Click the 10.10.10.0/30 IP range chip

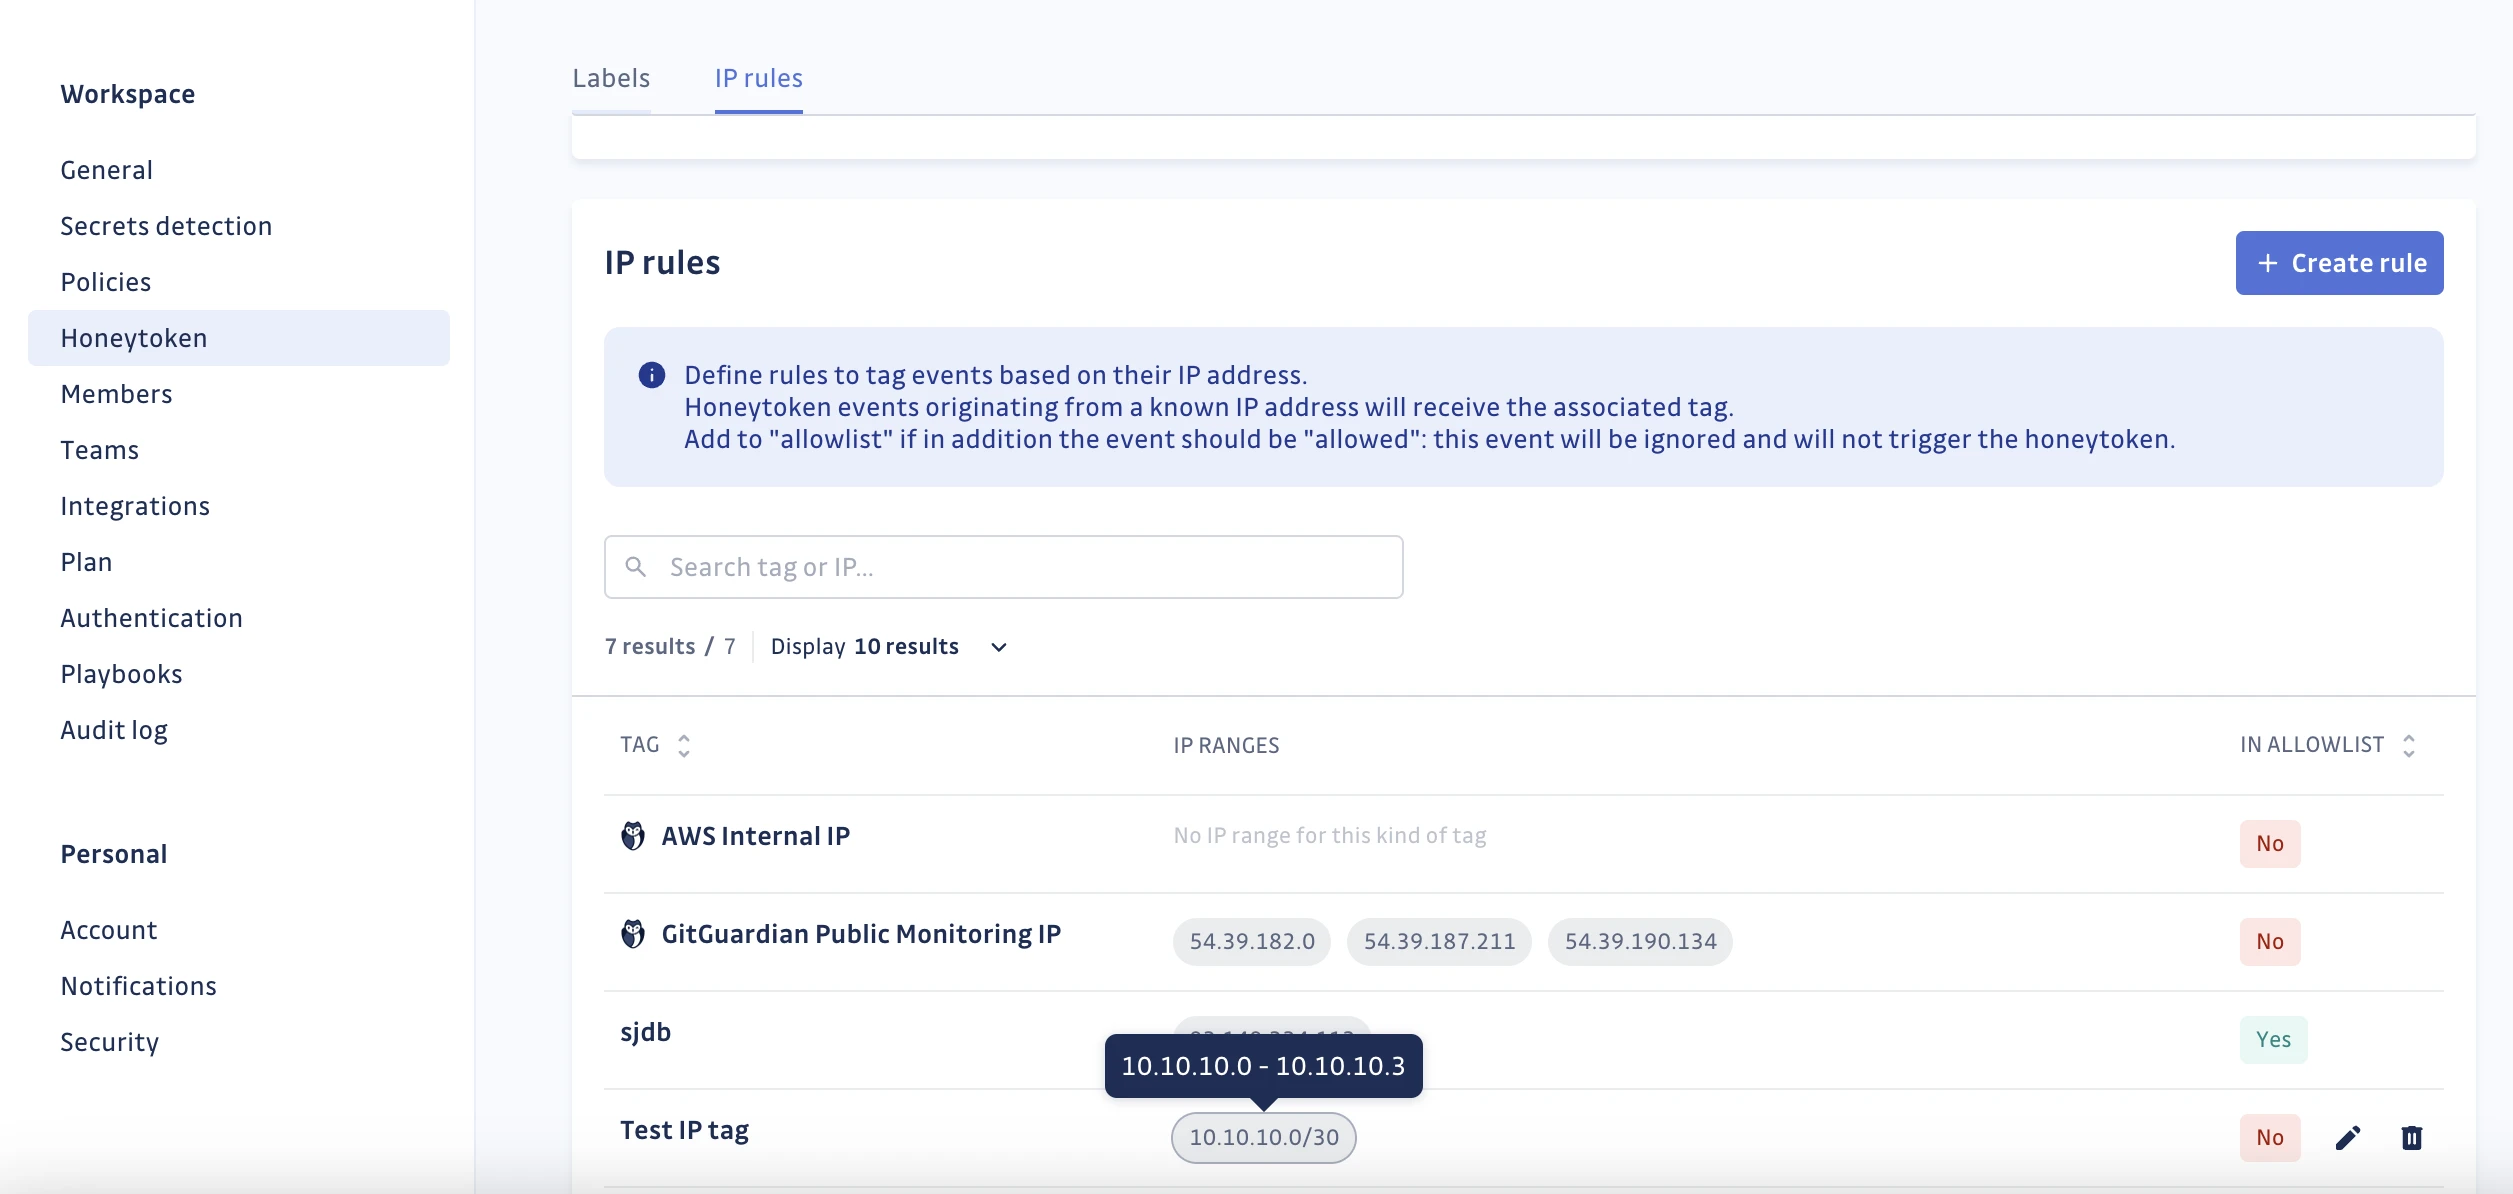tap(1263, 1138)
